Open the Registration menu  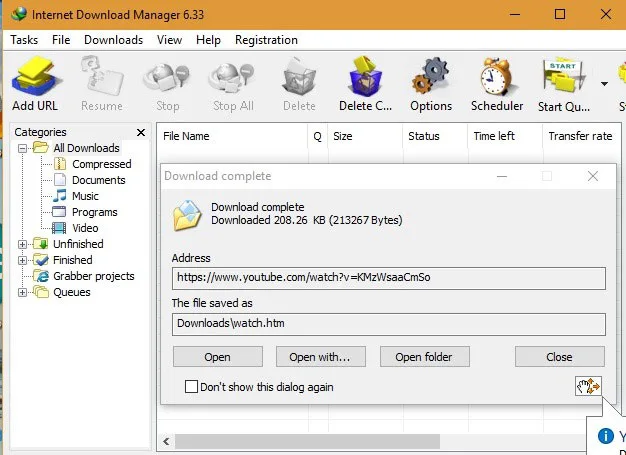coord(266,40)
